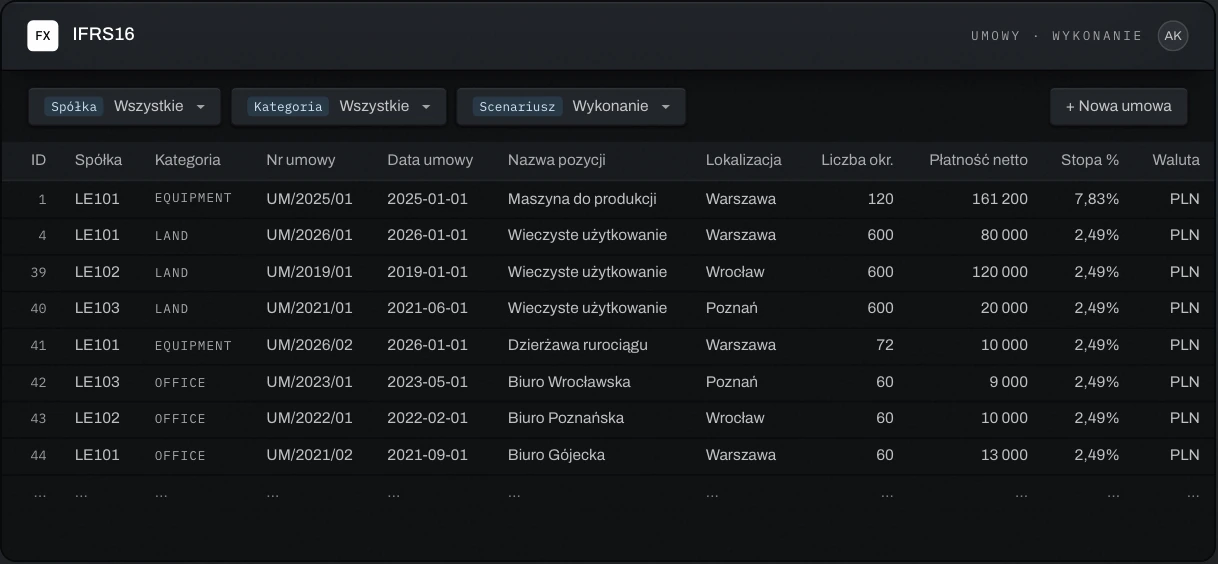1218x564 pixels.
Task: Select the Biuro Gójecka position name
Action: pos(556,455)
